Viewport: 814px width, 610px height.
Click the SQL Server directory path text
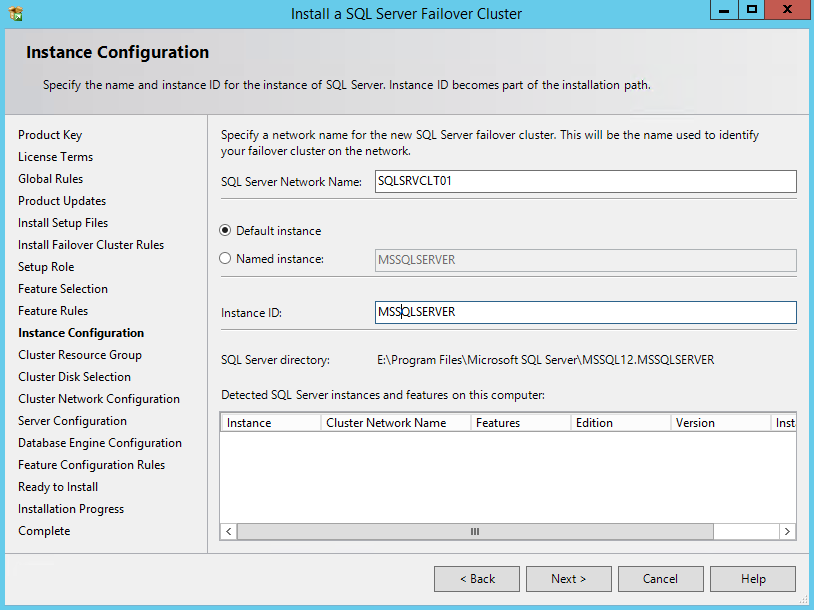pos(546,360)
